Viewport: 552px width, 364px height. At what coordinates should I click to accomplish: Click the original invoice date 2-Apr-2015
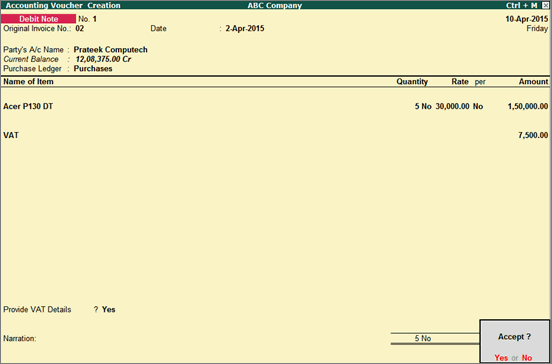coord(245,29)
